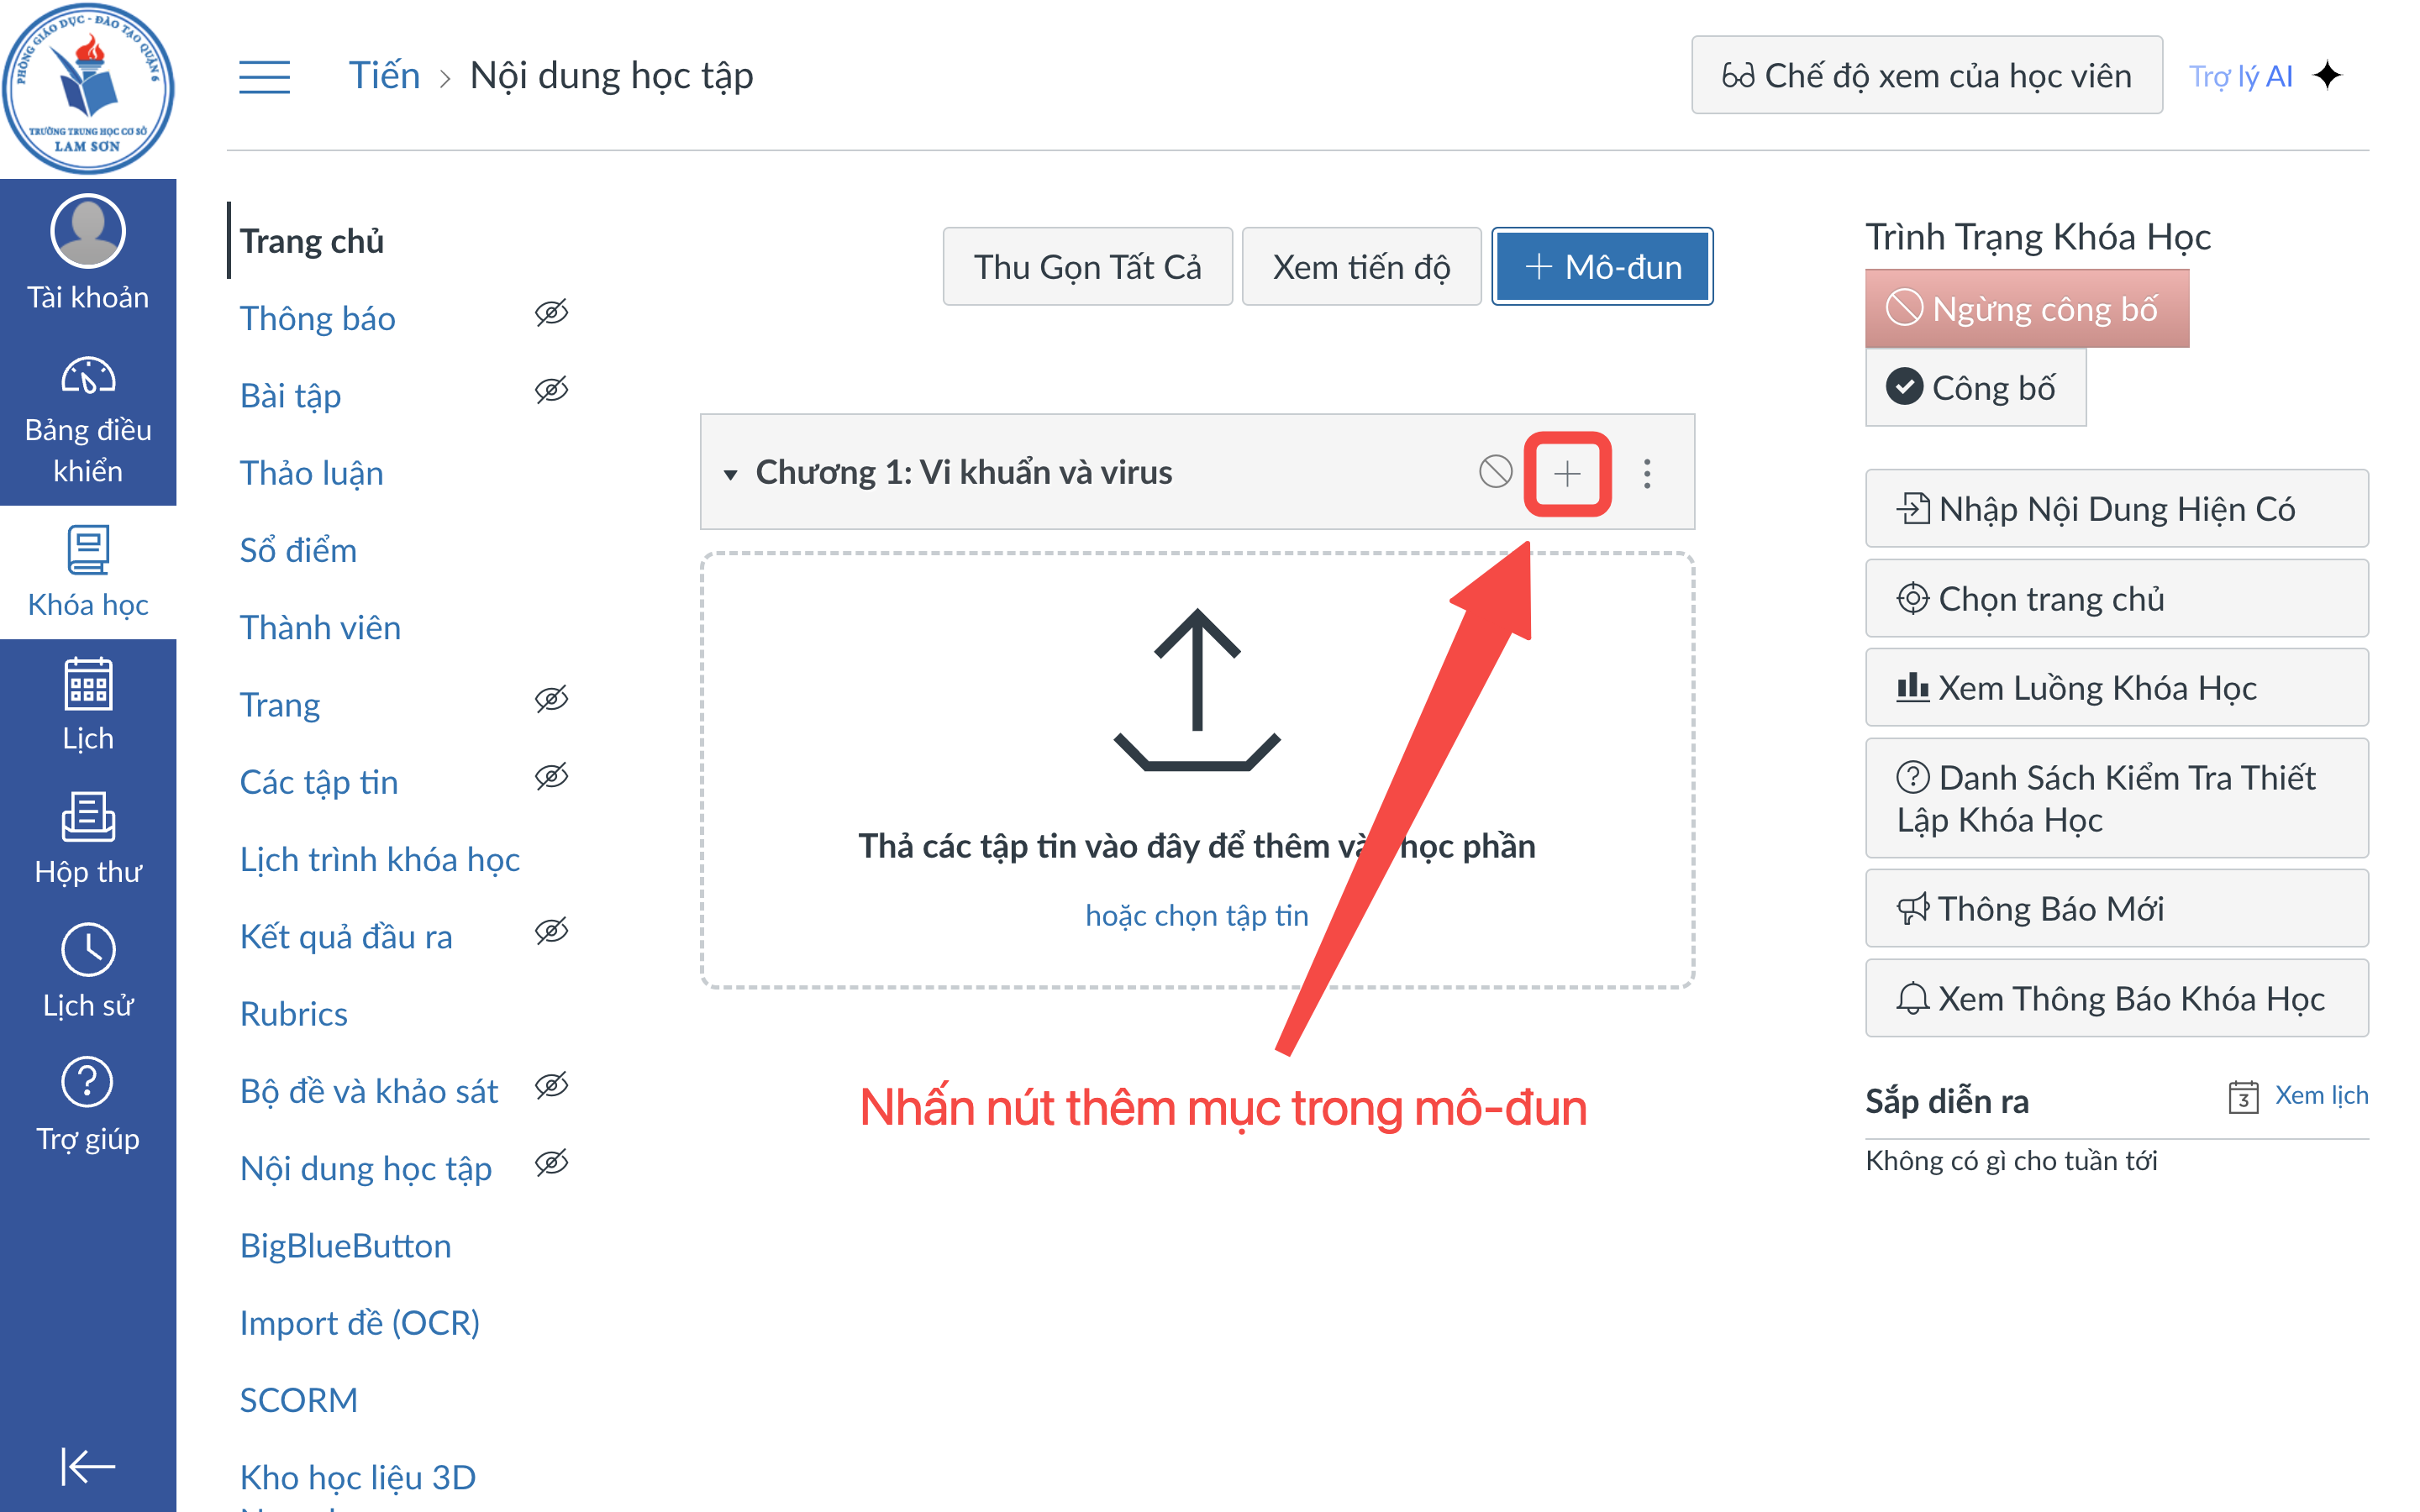Click Thông Báo Mới button
This screenshot has width=2420, height=1512.
[2116, 908]
